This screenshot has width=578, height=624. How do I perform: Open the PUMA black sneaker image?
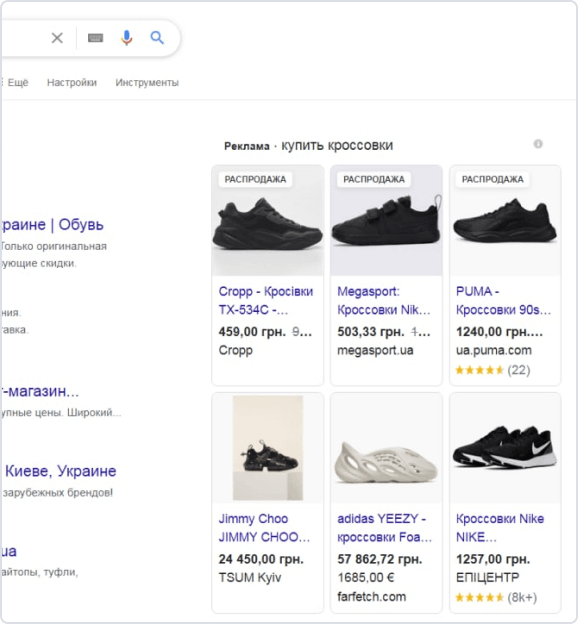pyautogui.click(x=505, y=221)
